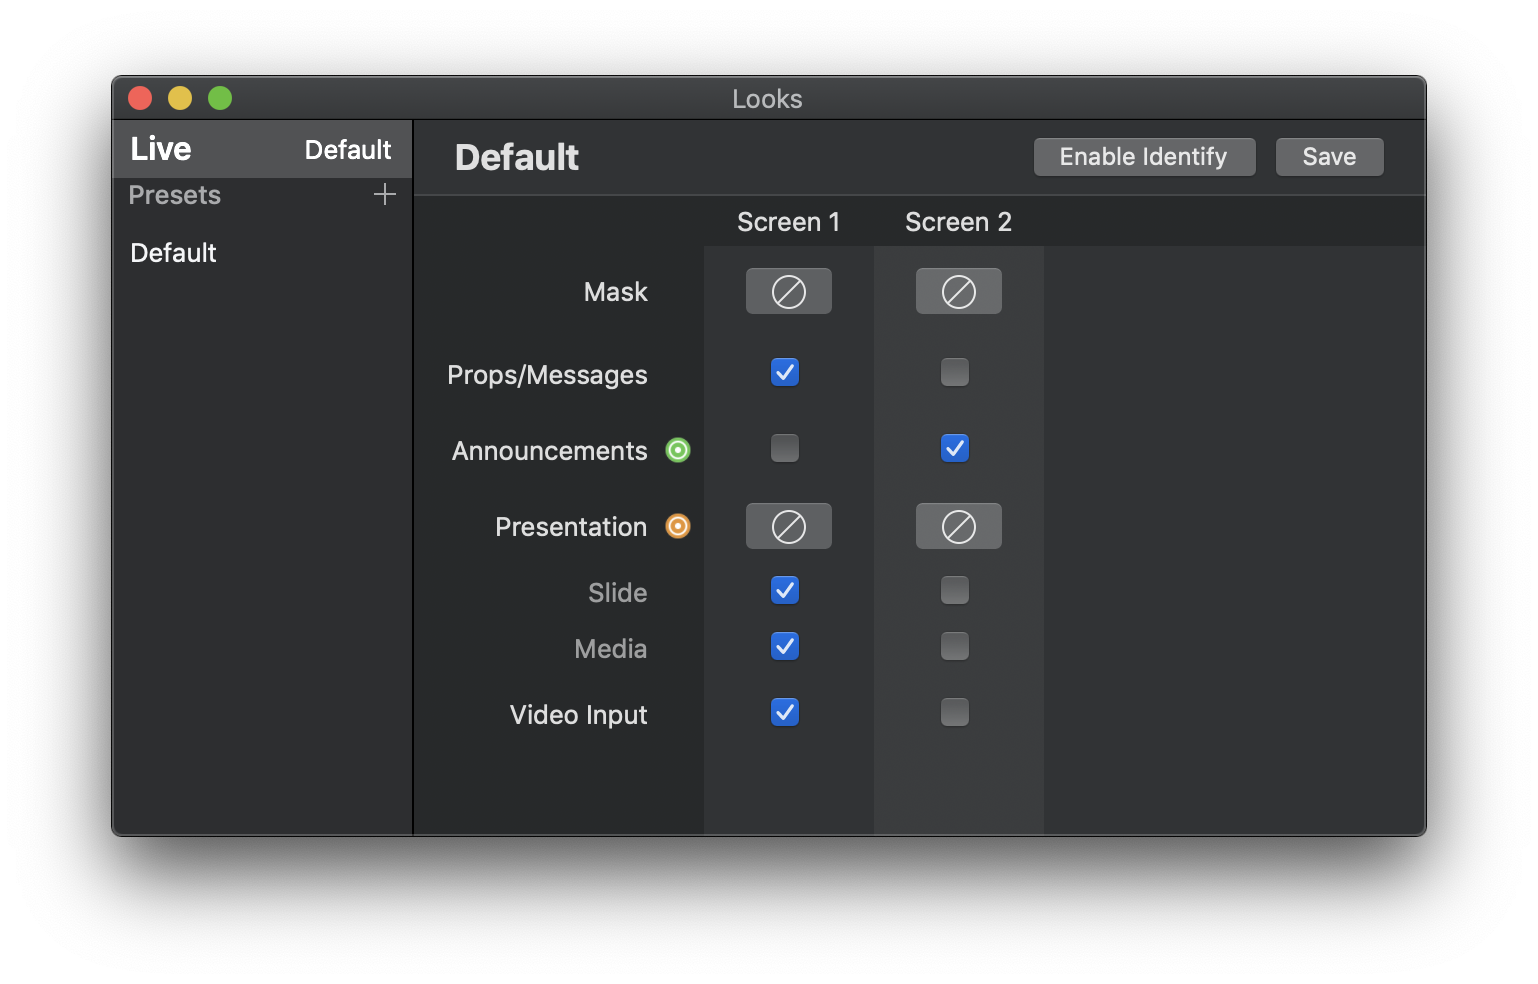
Task: Click the orange Presentation layer indicator icon
Action: pos(678,526)
